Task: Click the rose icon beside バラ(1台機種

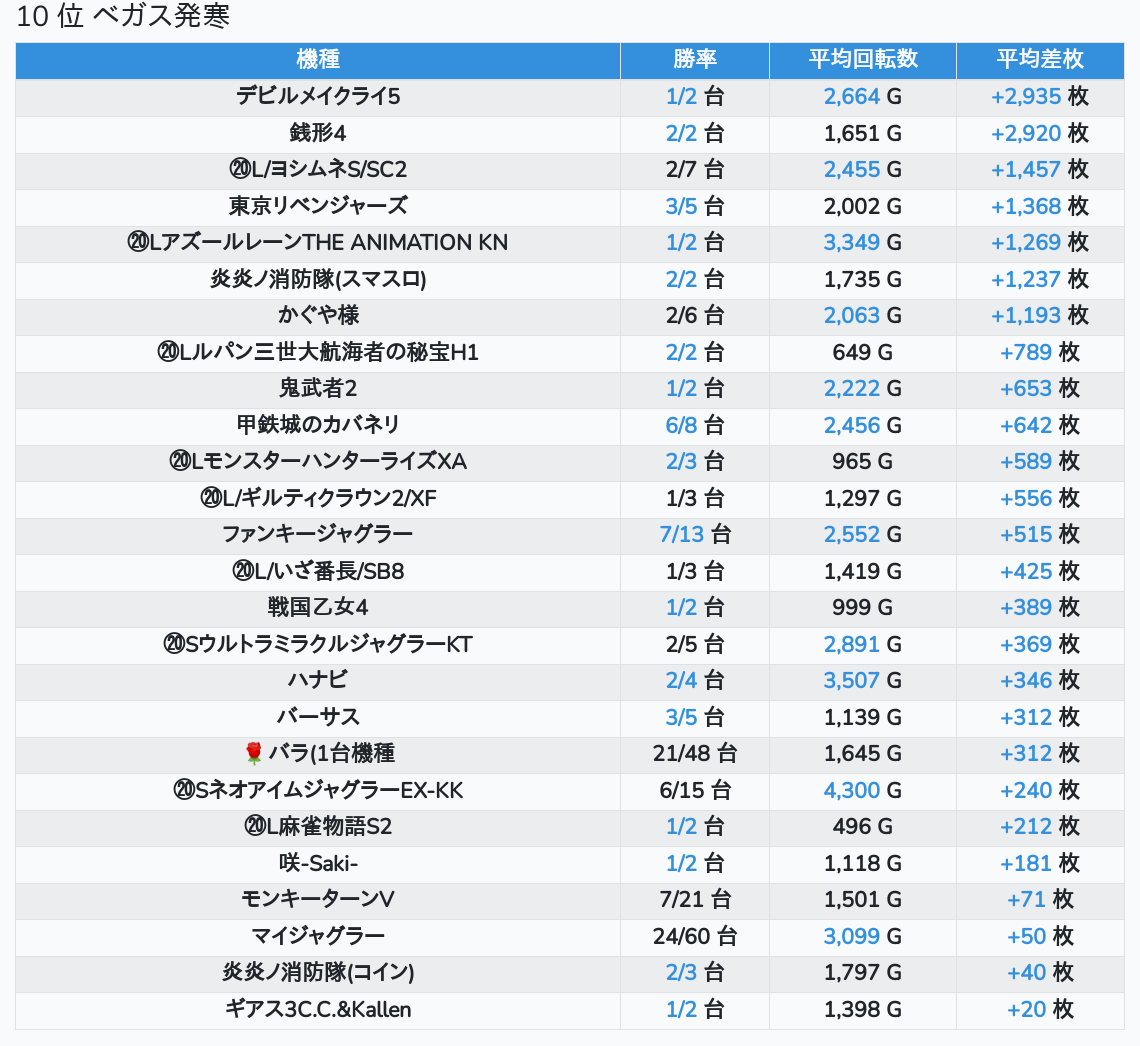Action: [253, 754]
